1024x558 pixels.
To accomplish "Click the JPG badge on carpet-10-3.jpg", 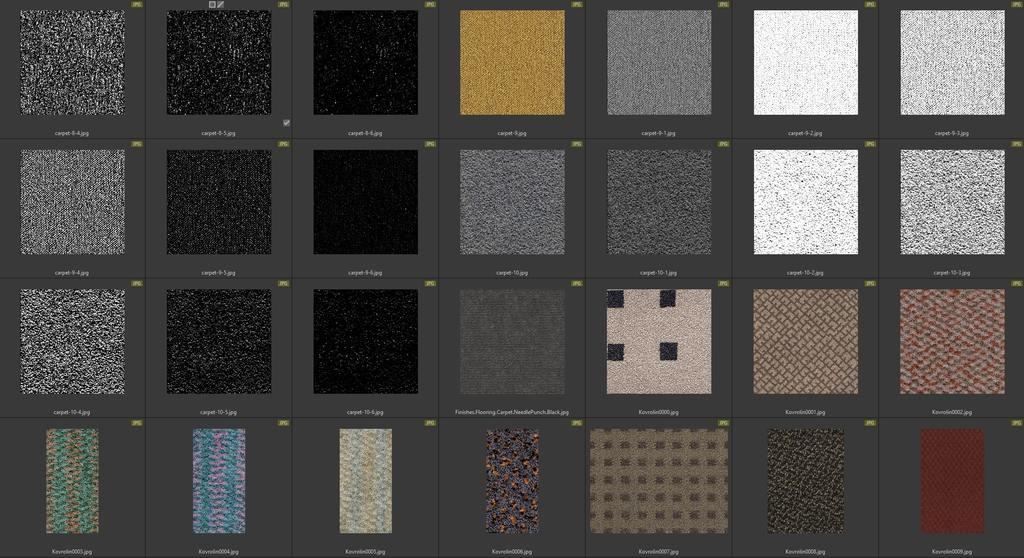I will click(x=1016, y=145).
